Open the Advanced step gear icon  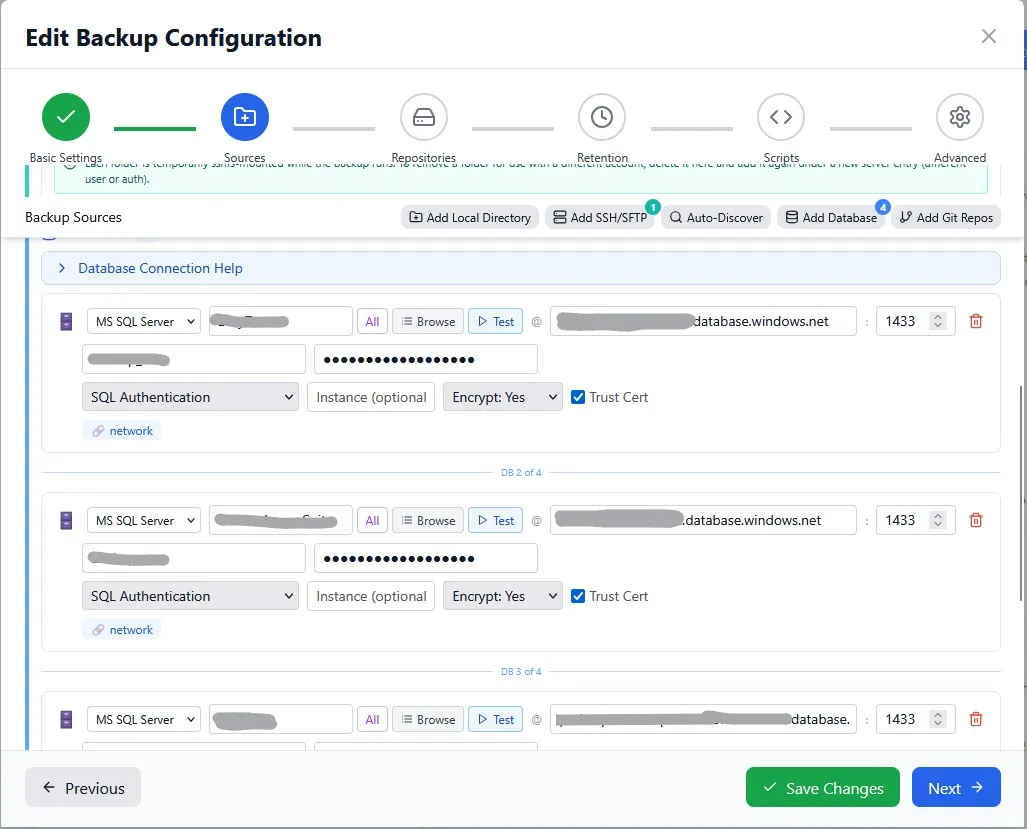960,117
